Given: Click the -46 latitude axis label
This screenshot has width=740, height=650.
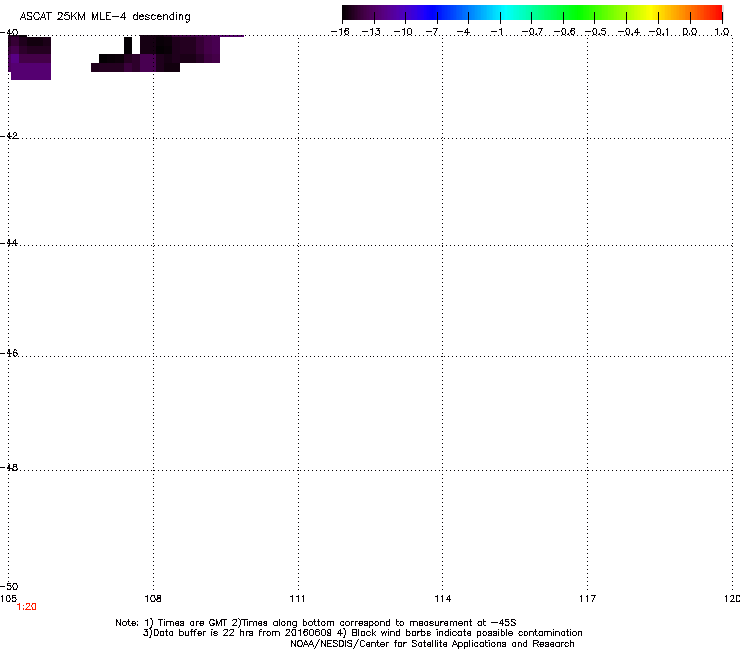Looking at the screenshot, I should tap(9, 353).
